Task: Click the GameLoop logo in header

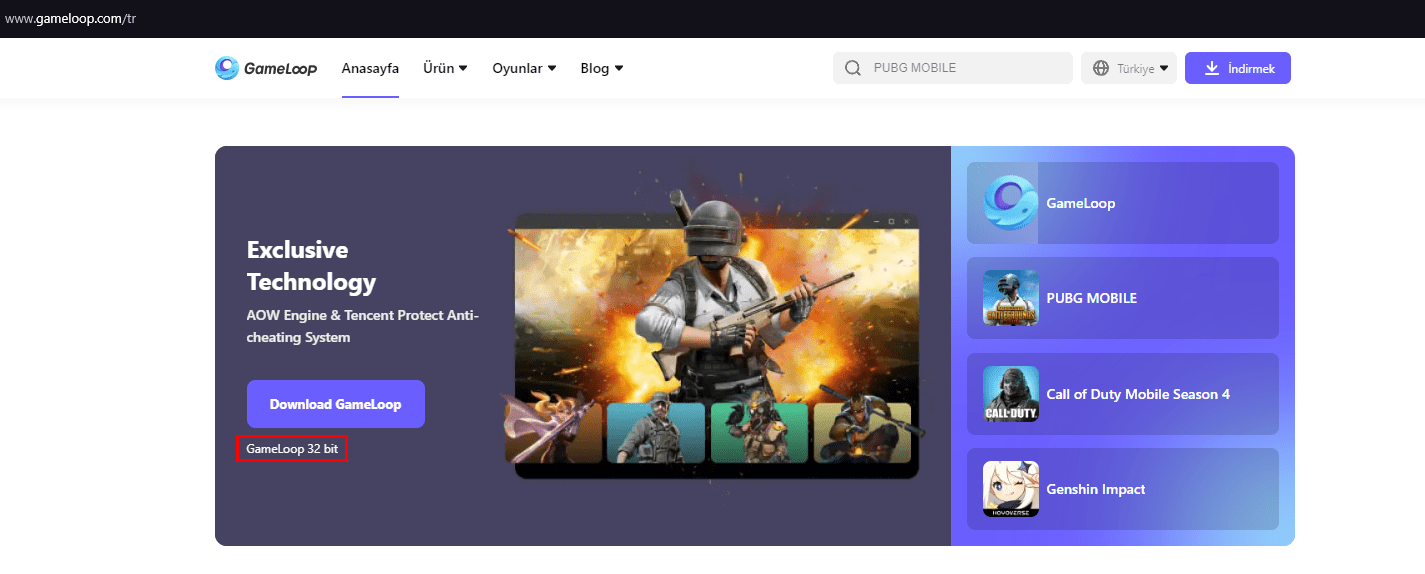Action: (x=266, y=68)
